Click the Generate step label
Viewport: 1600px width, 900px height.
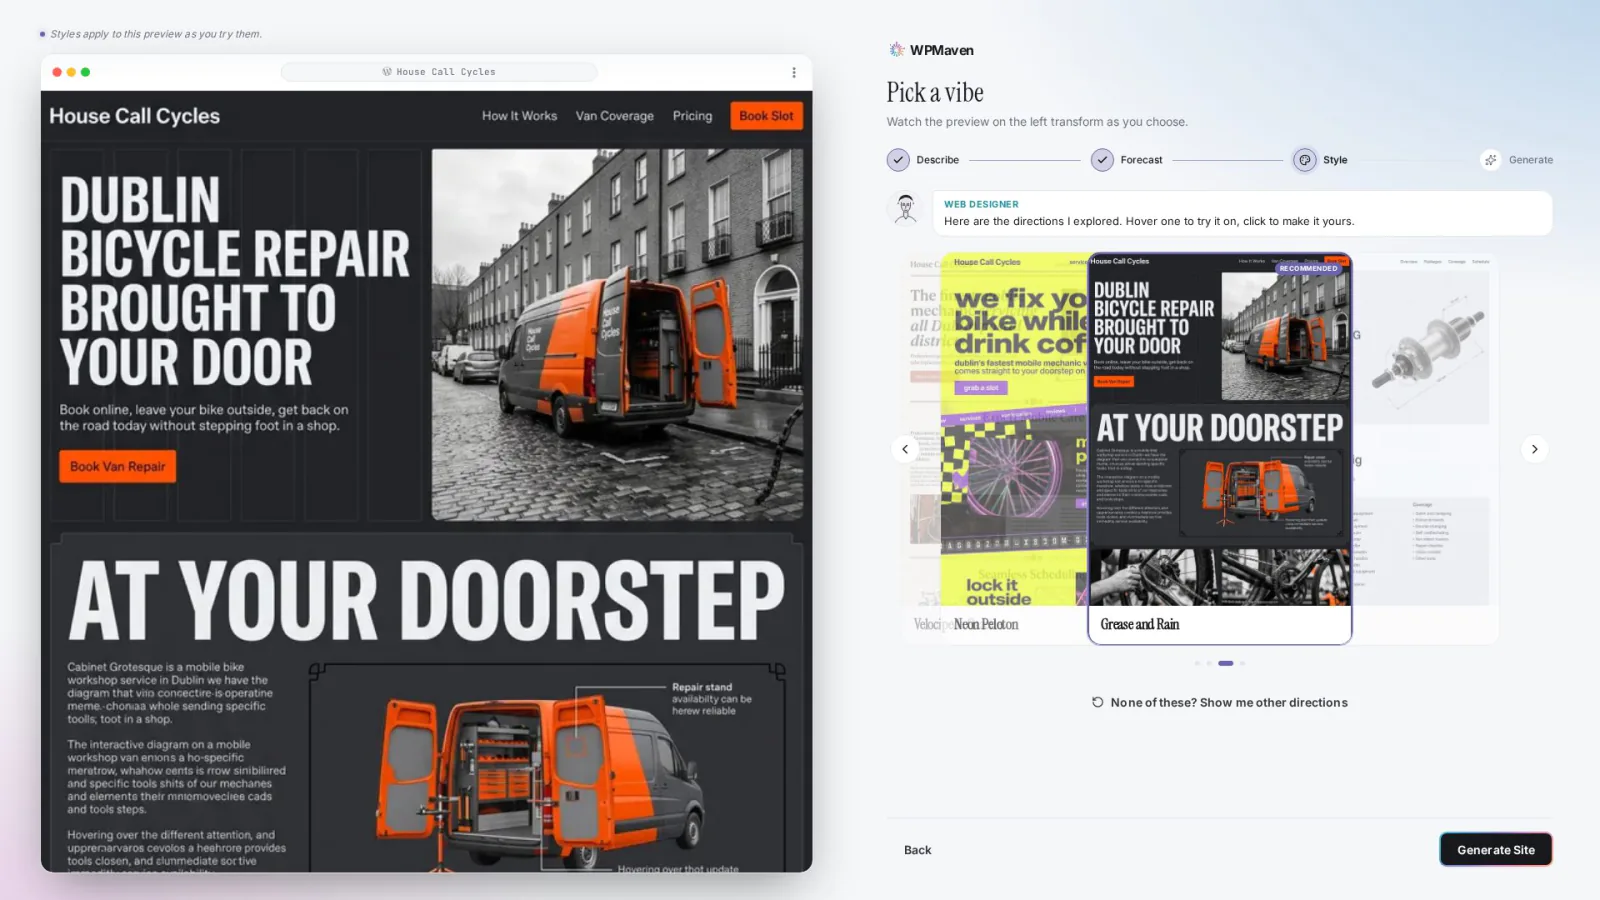pos(1531,160)
